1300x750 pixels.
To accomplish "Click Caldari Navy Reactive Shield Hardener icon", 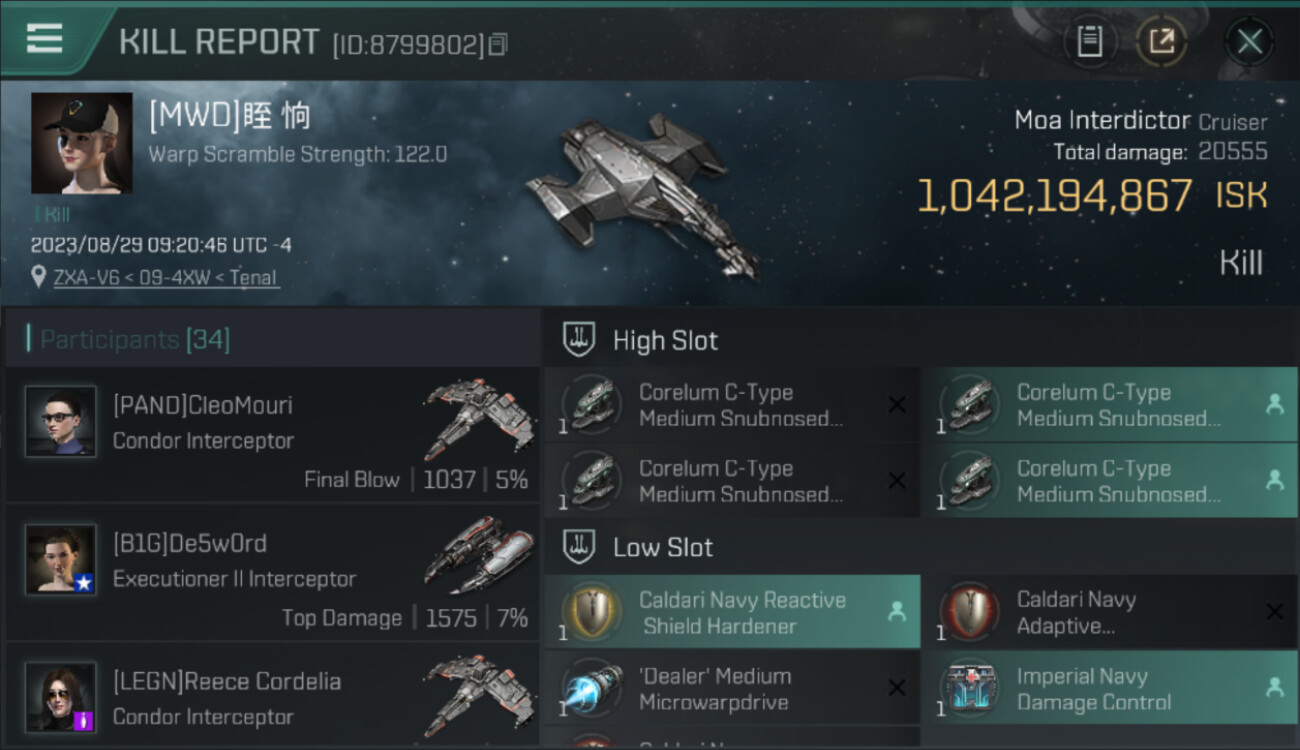I will [x=592, y=612].
